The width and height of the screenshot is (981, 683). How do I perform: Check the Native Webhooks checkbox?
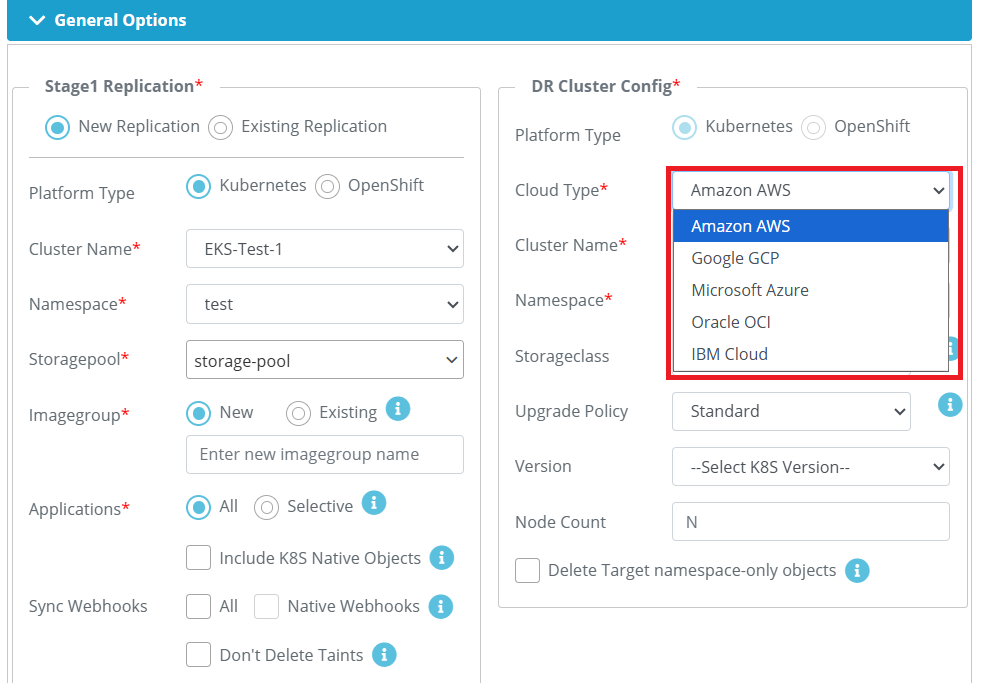click(x=266, y=606)
